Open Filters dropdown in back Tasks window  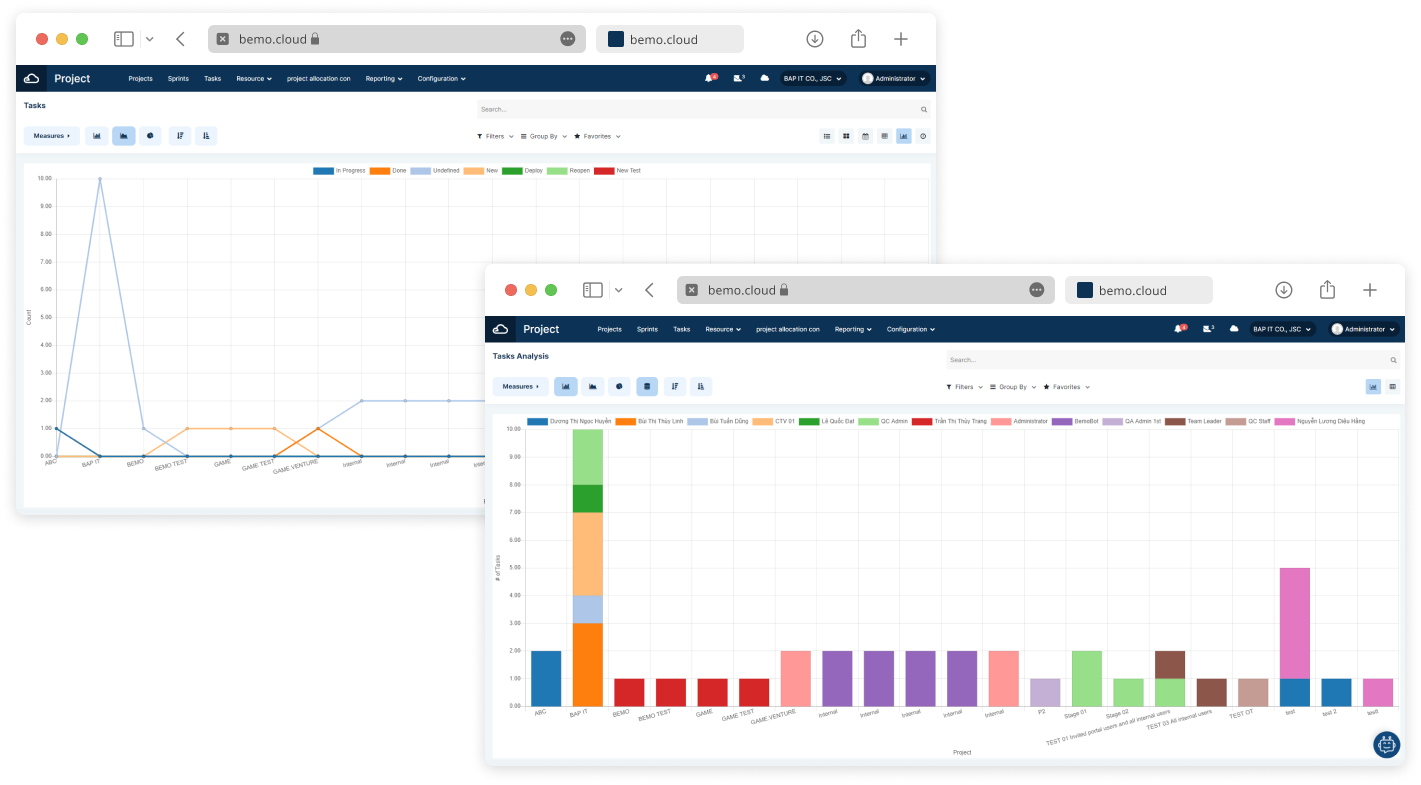pos(495,136)
